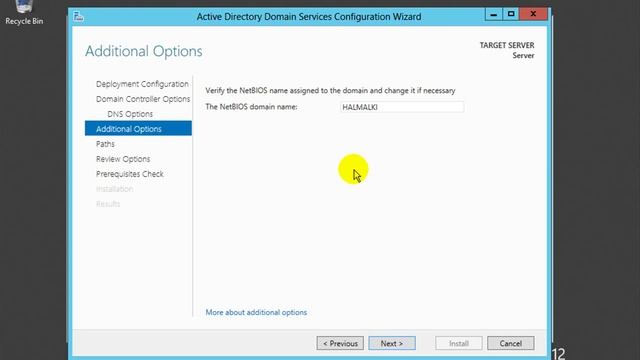Image resolution: width=640 pixels, height=360 pixels.
Task: Open Domain Controller Options step
Action: 143,99
